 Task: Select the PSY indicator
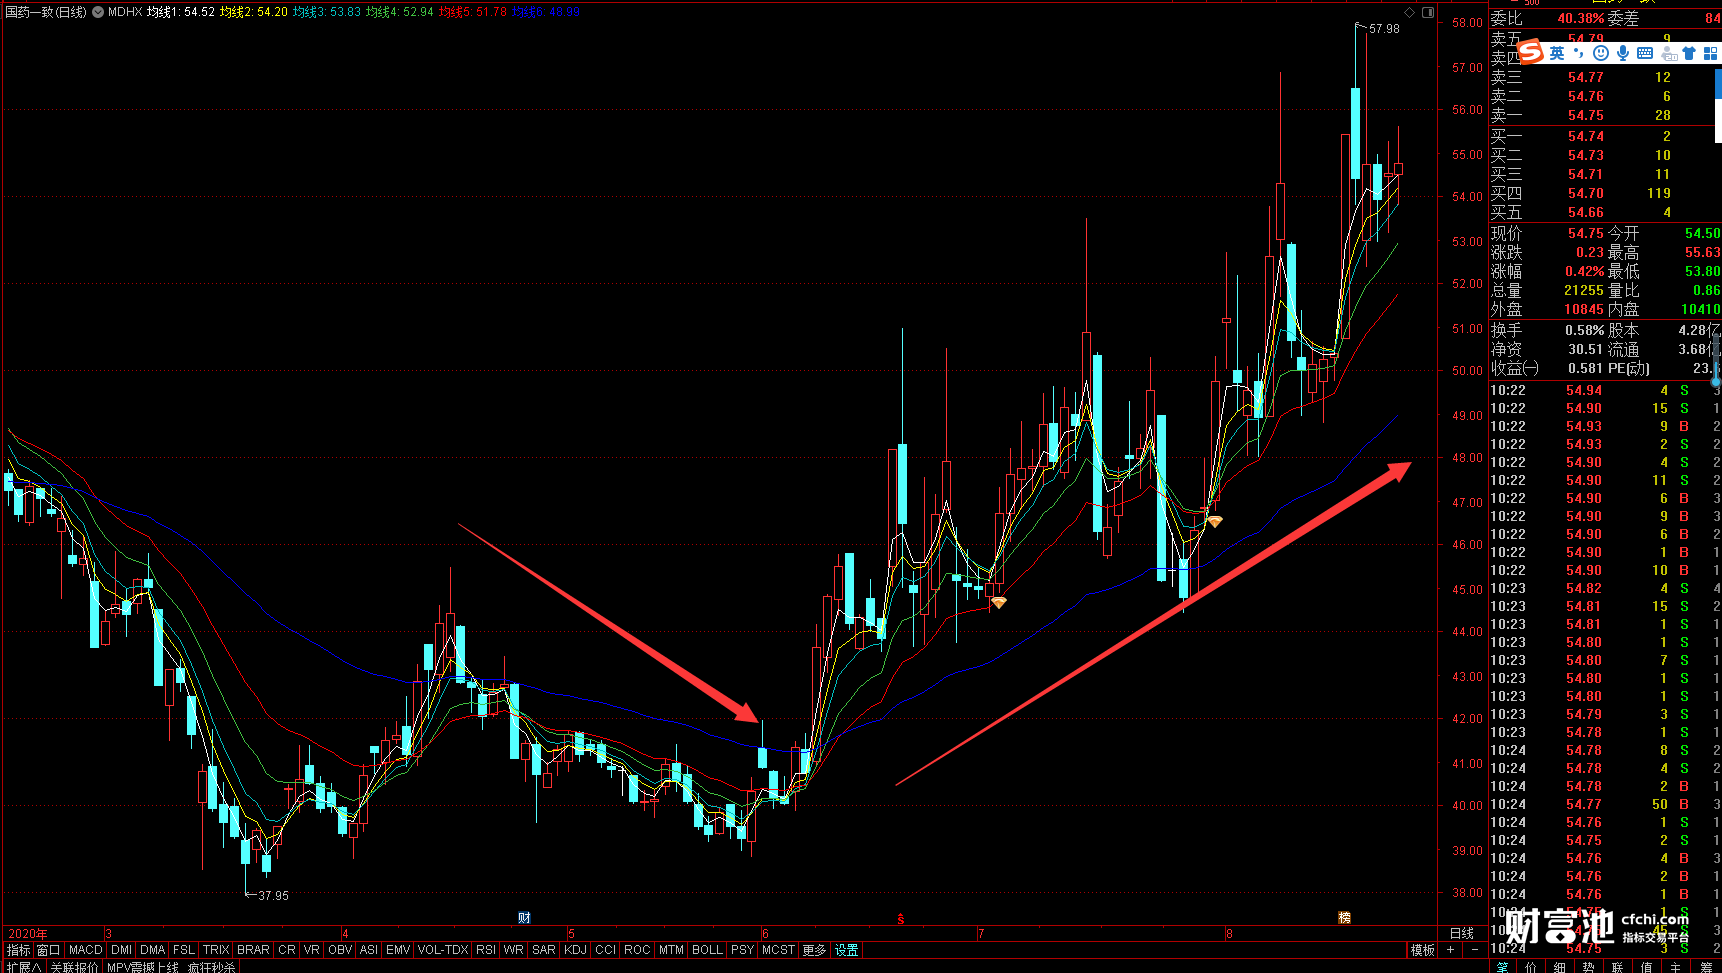[x=742, y=950]
